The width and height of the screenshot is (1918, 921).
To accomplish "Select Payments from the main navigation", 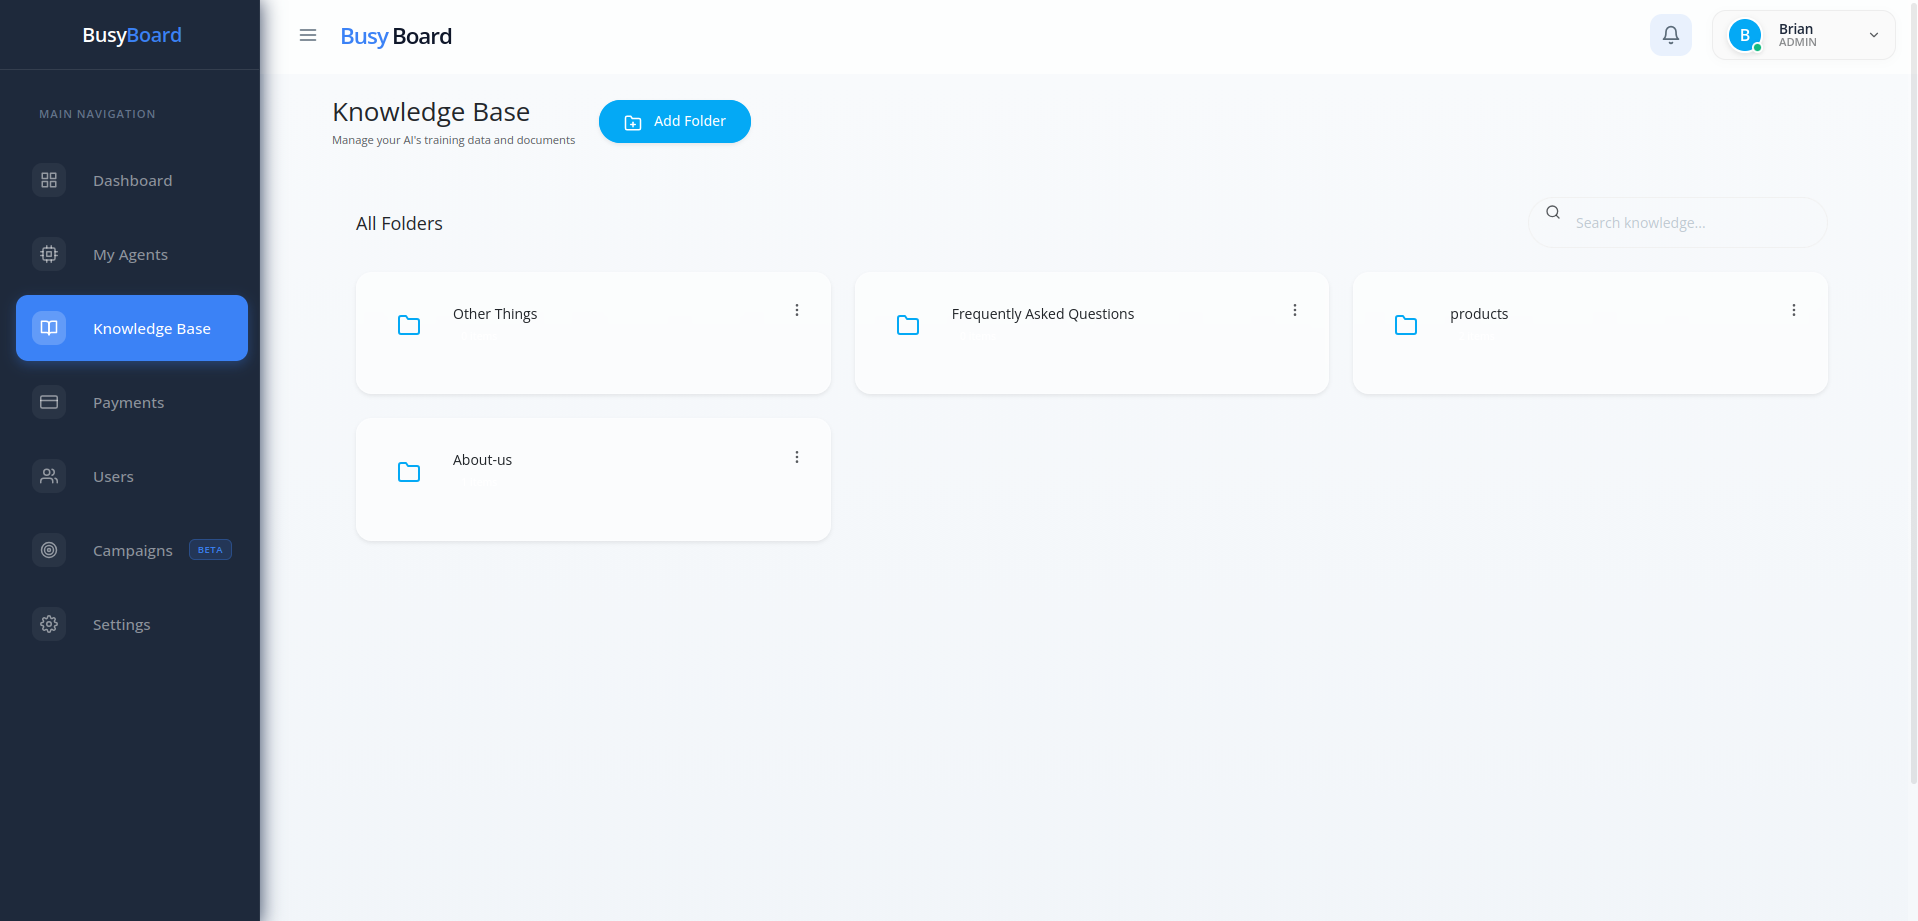I will click(x=128, y=402).
